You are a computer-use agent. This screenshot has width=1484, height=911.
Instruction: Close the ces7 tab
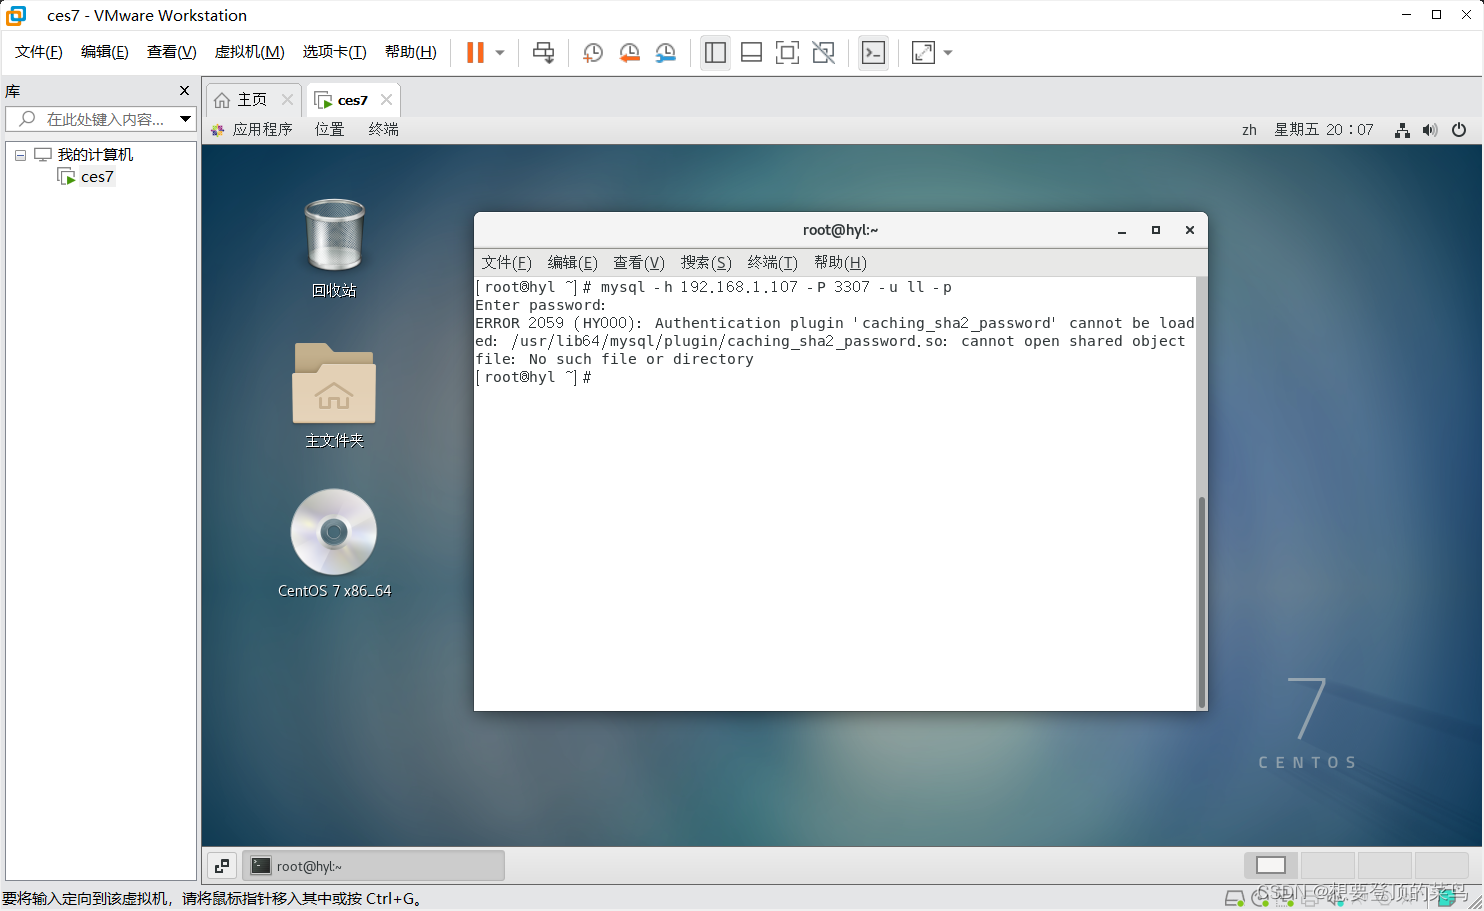point(386,100)
